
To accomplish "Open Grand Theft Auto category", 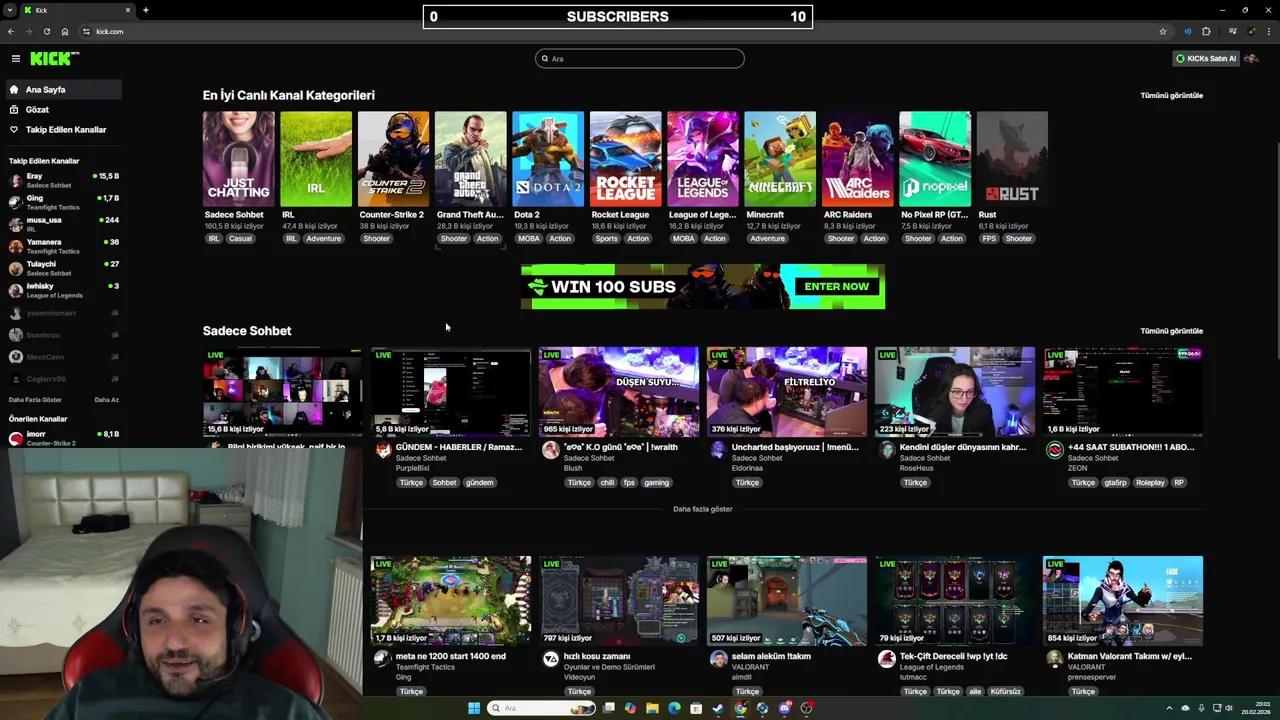I will tap(470, 159).
